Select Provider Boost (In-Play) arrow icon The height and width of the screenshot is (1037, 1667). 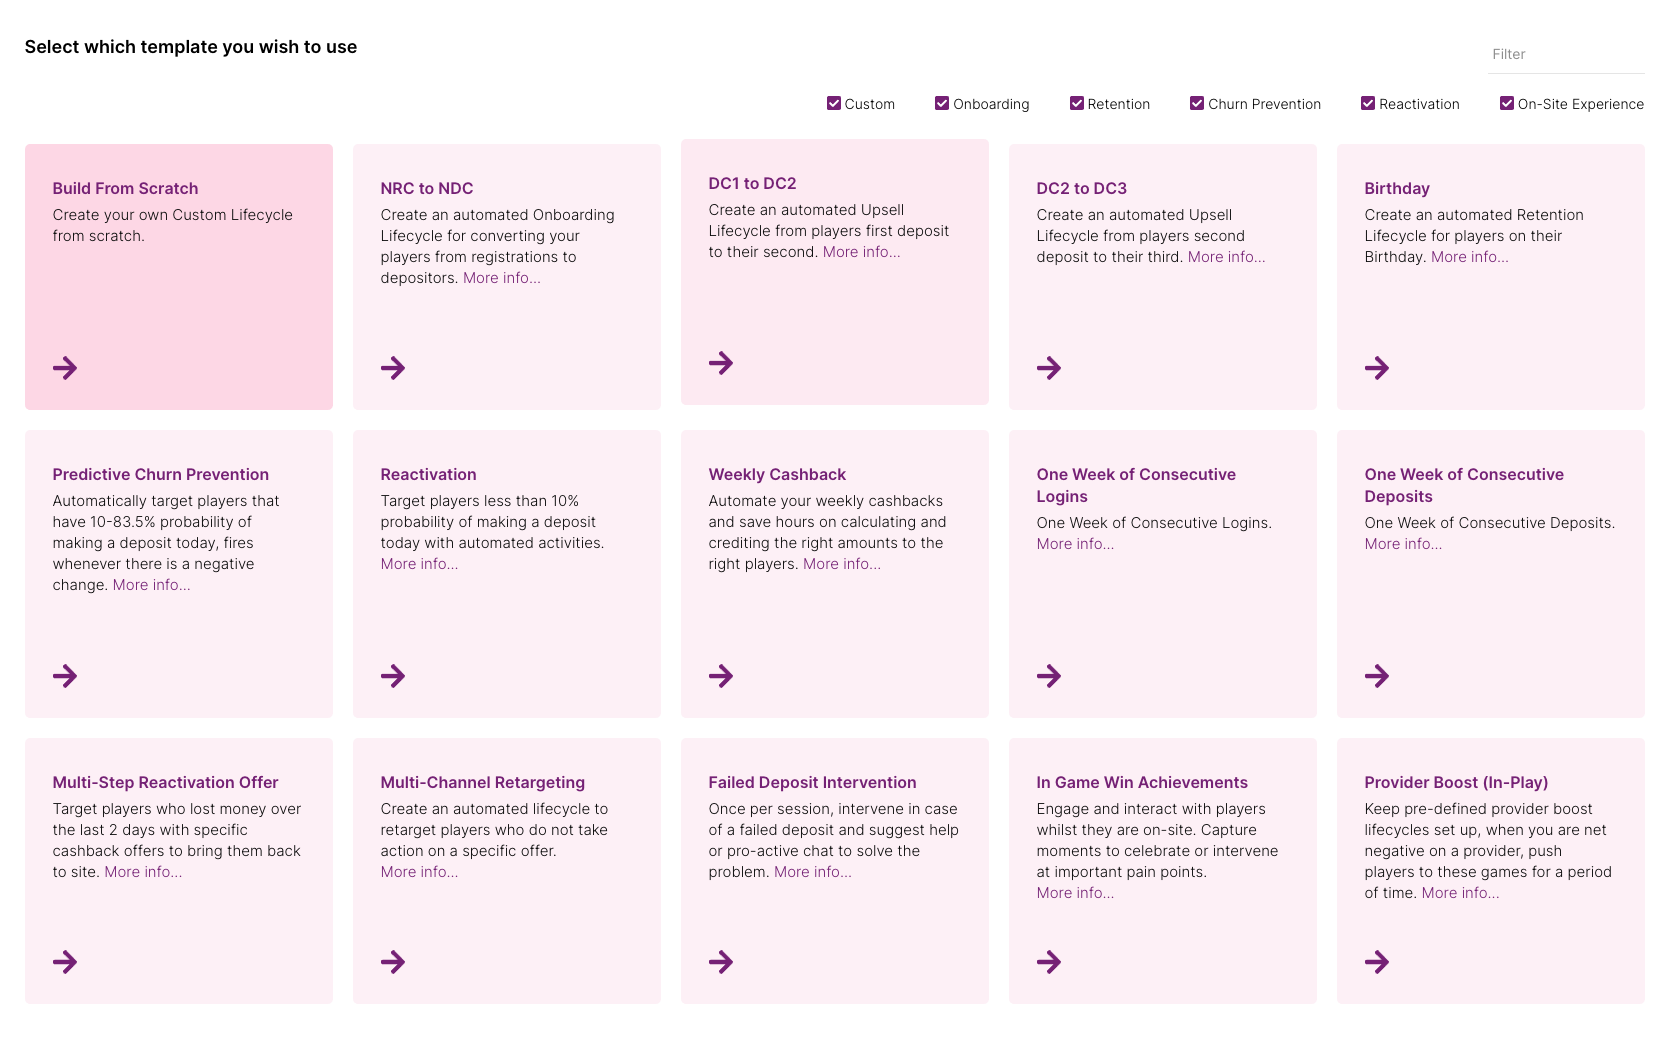click(1377, 962)
